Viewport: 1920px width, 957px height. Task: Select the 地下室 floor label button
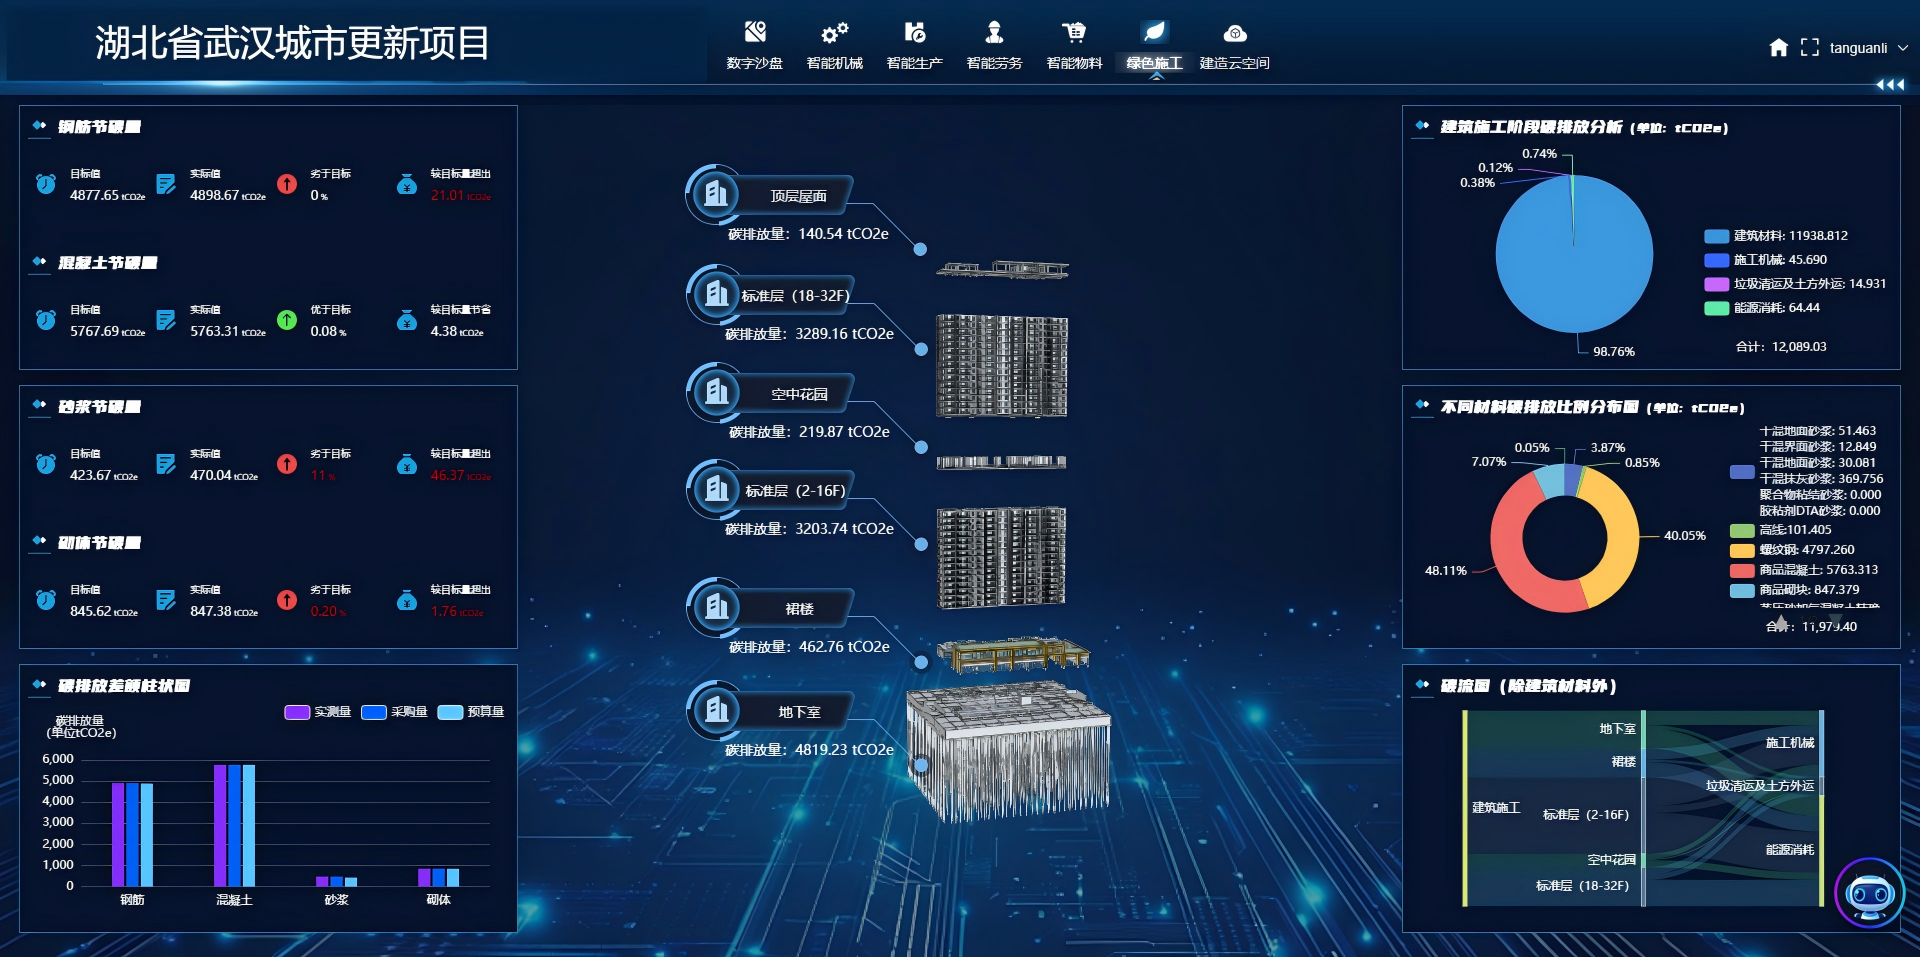[x=798, y=712]
